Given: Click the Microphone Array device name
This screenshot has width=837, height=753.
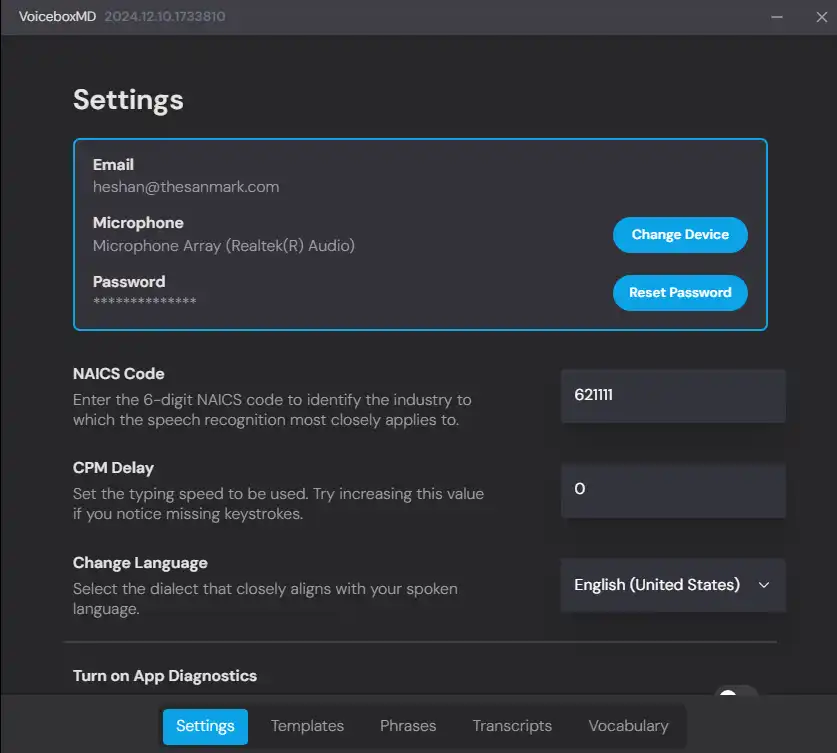Looking at the screenshot, I should point(224,245).
